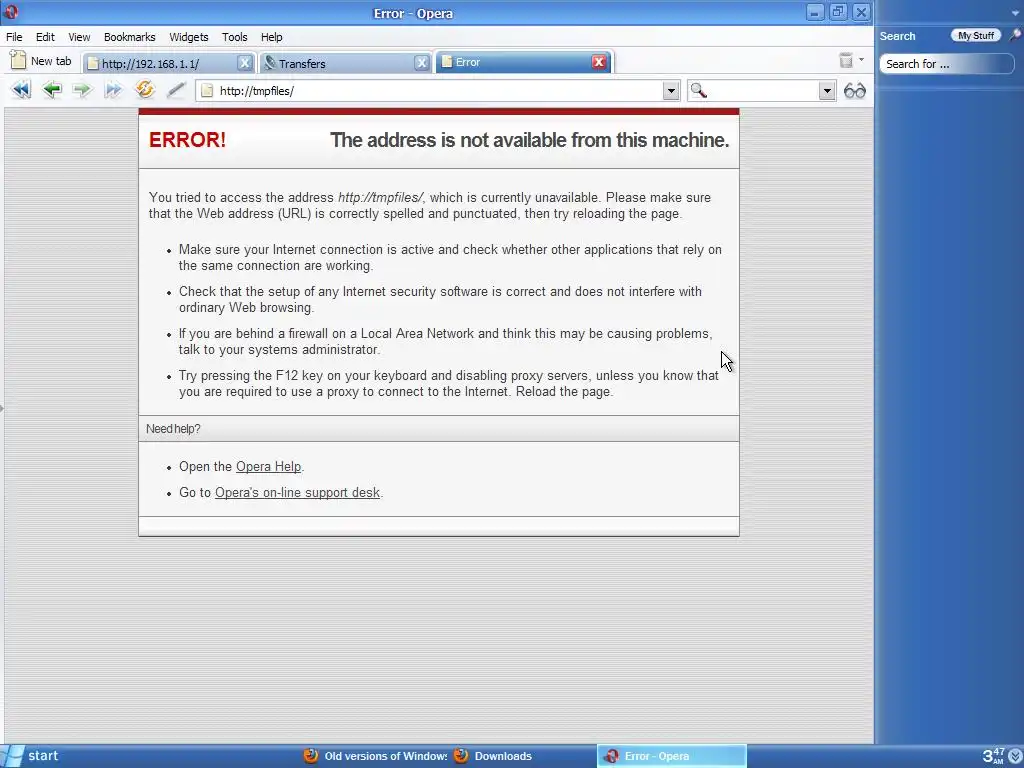Click the pin icon in the Search panel

[x=1014, y=35]
